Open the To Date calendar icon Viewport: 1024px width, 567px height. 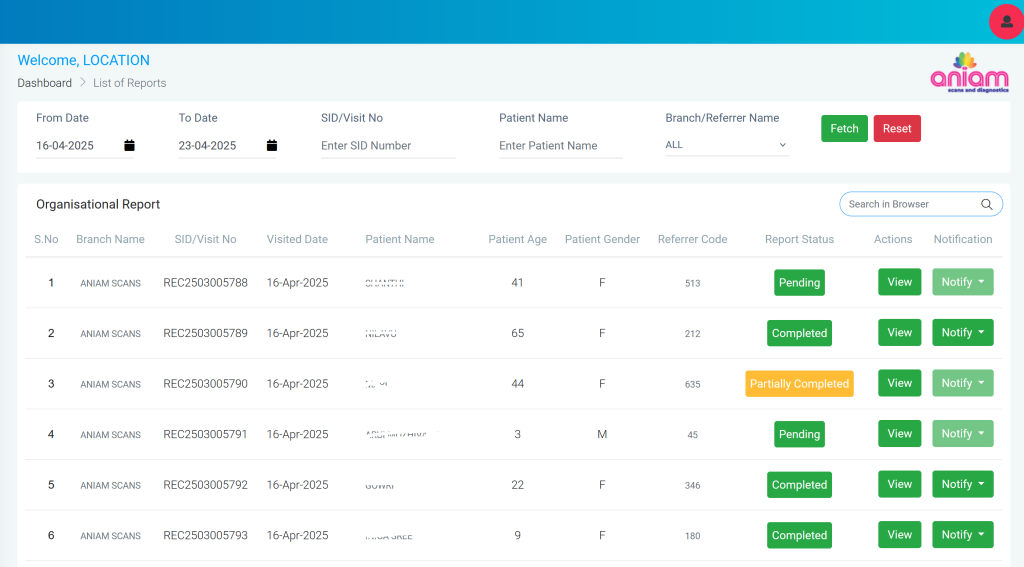pyautogui.click(x=272, y=146)
